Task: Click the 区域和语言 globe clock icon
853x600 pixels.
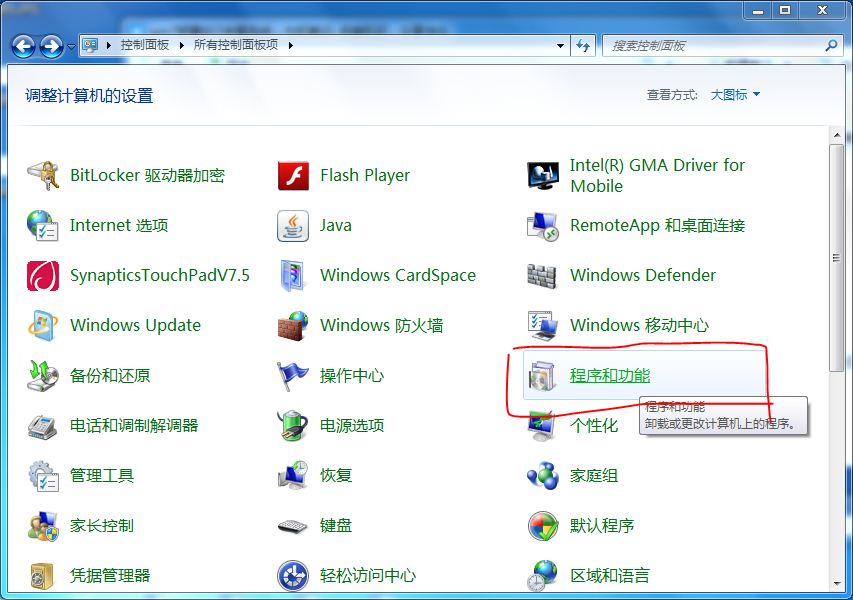Action: pyautogui.click(x=543, y=576)
